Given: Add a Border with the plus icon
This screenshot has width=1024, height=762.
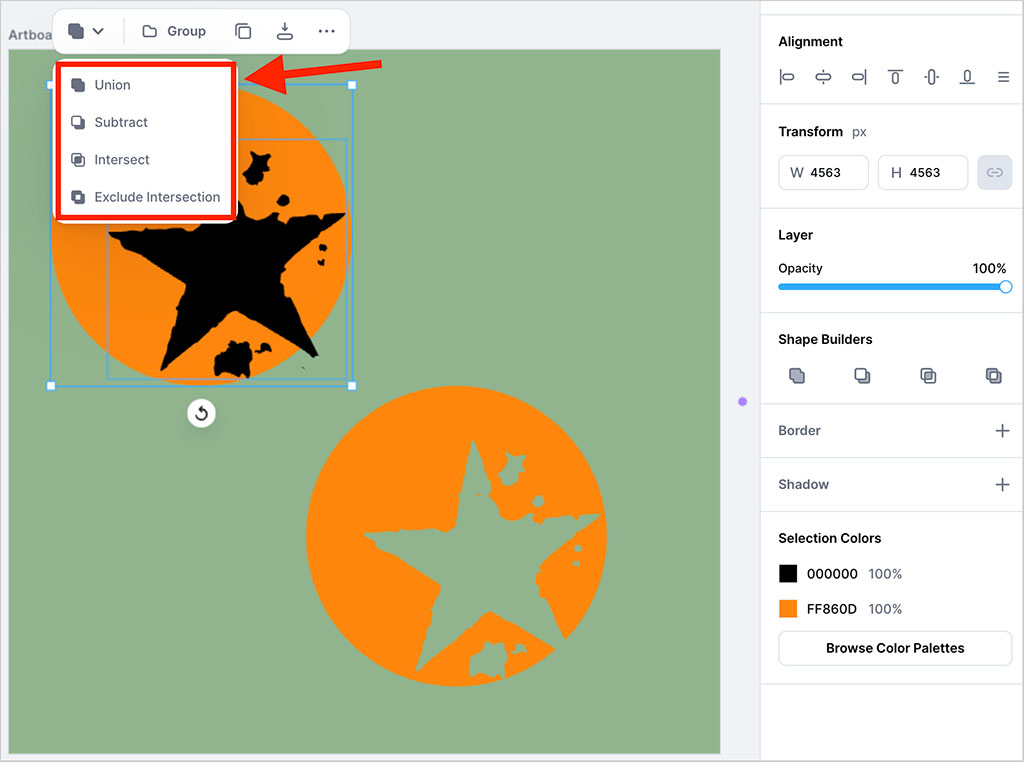Looking at the screenshot, I should [x=1002, y=431].
